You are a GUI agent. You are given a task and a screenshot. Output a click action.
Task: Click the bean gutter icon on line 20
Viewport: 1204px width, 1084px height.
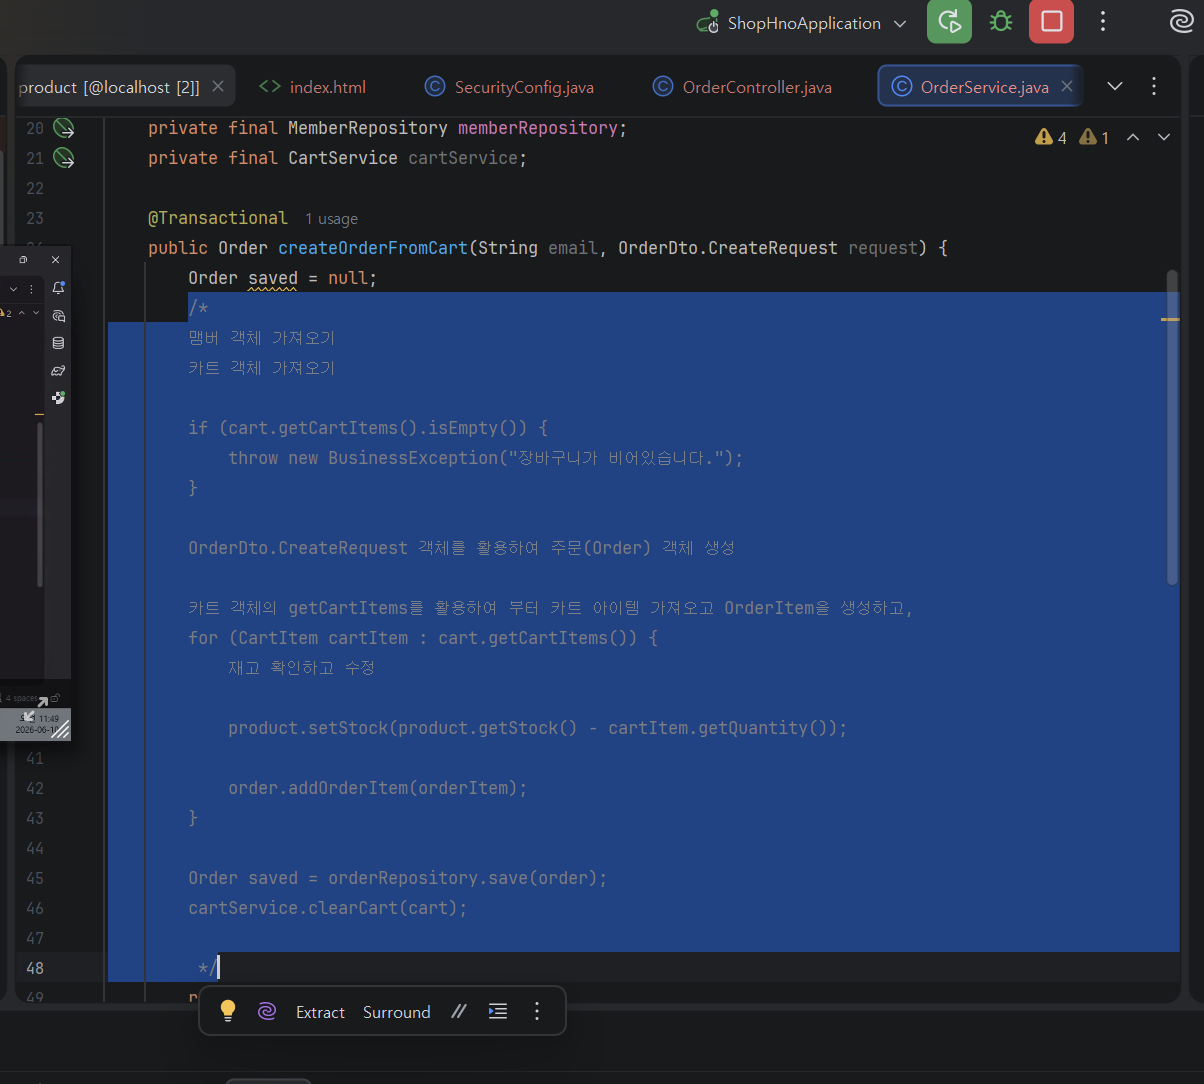coord(64,128)
